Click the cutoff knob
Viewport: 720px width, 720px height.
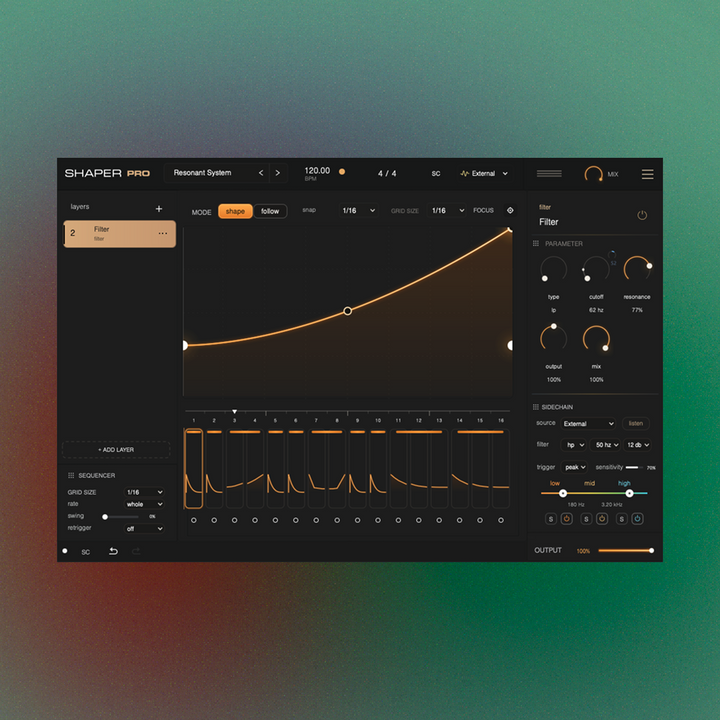[x=596, y=270]
